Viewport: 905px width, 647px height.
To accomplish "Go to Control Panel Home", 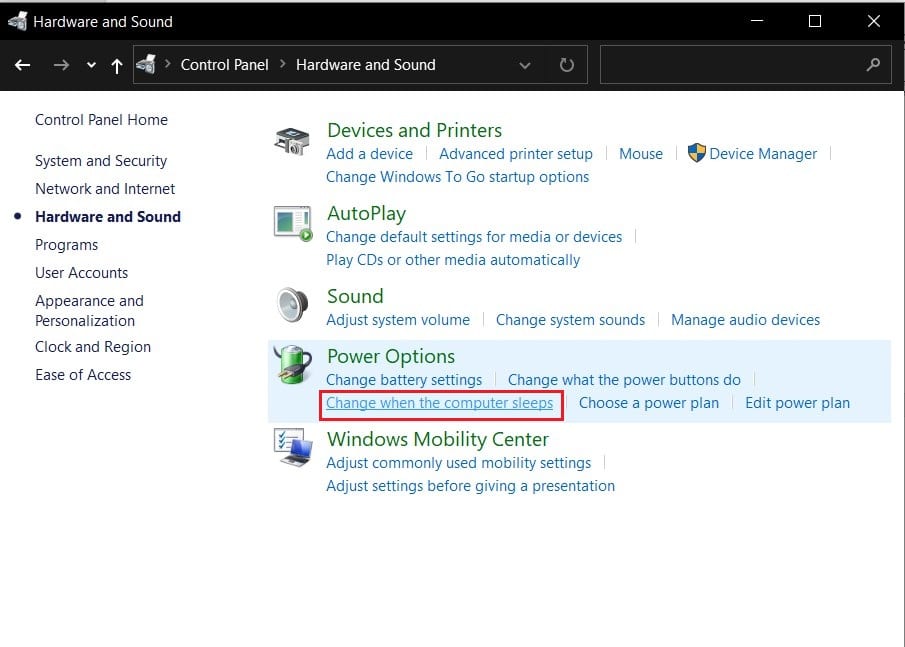I will click(101, 120).
